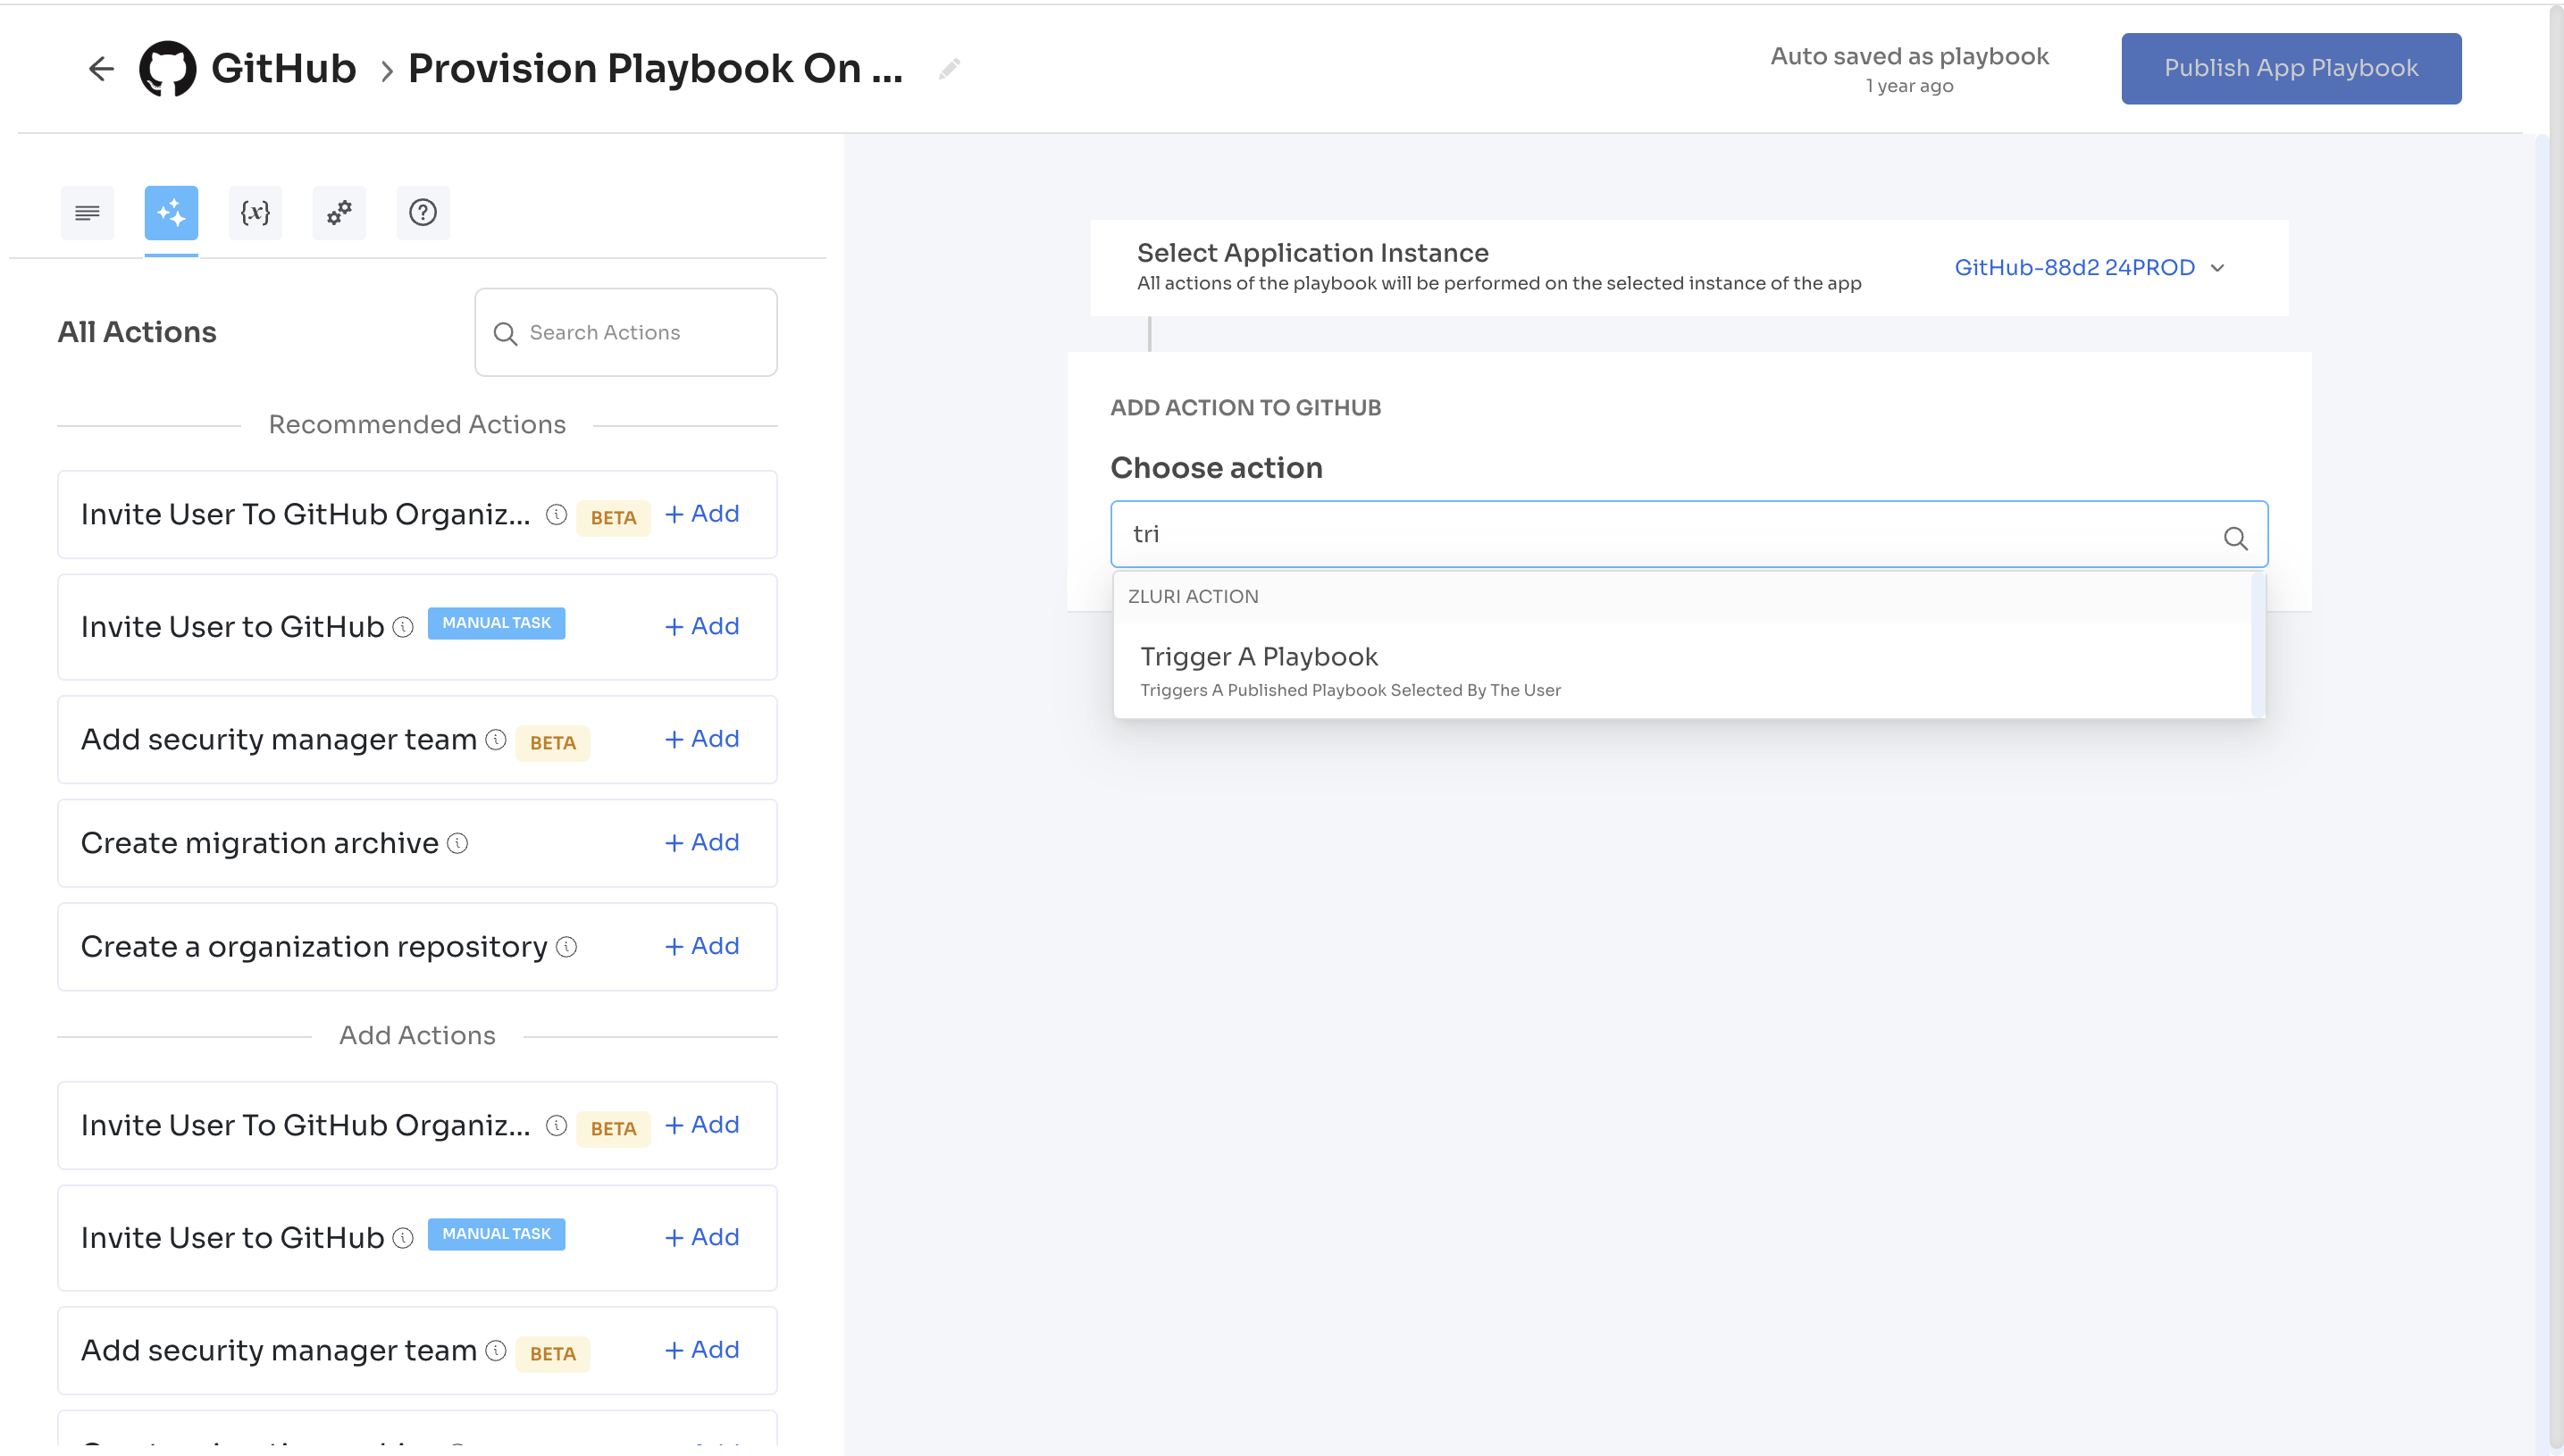
Task: Click MANUAL TASK badge under Add Actions
Action: 496,1234
